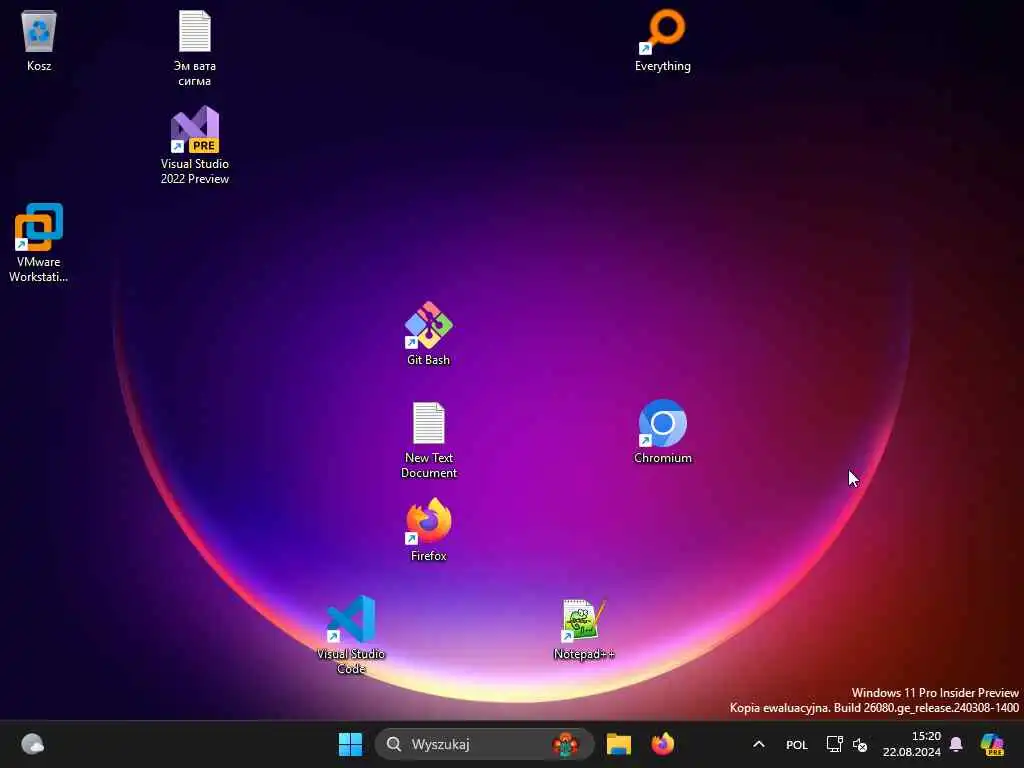
Task: Select the Kosz recycle bin icon
Action: (x=39, y=40)
